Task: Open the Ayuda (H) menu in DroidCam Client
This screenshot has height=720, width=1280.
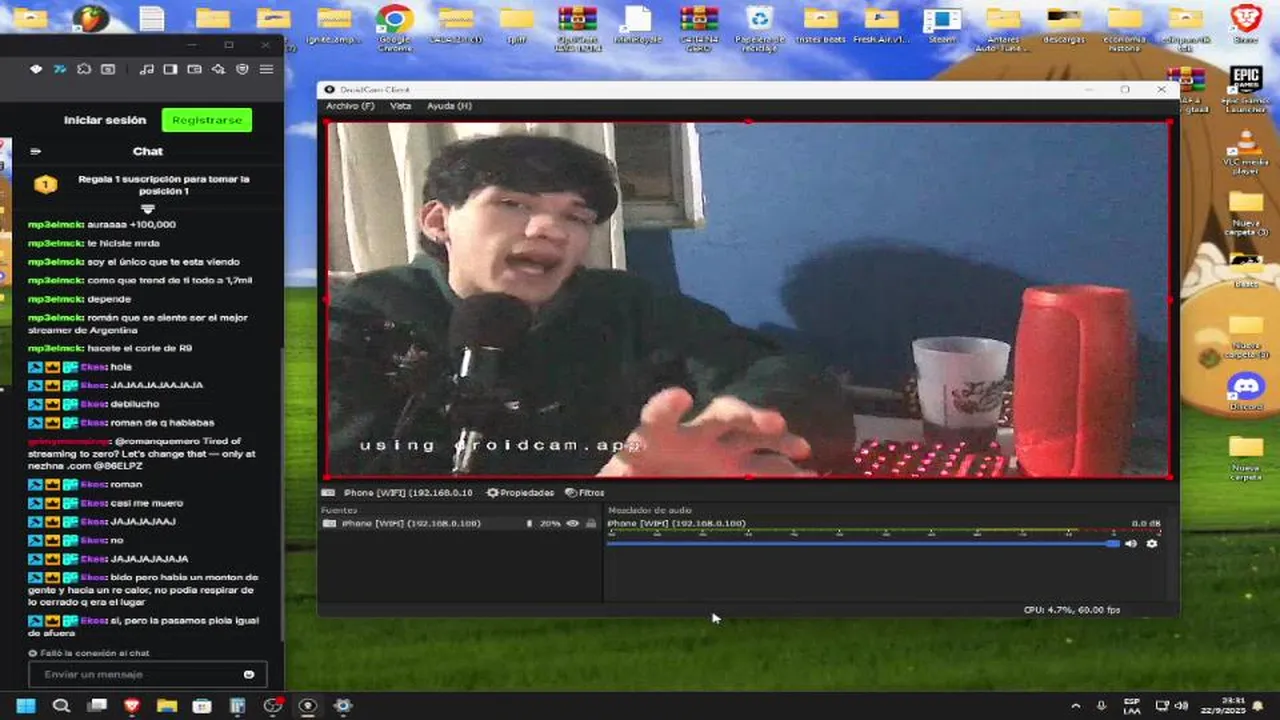Action: [x=449, y=106]
